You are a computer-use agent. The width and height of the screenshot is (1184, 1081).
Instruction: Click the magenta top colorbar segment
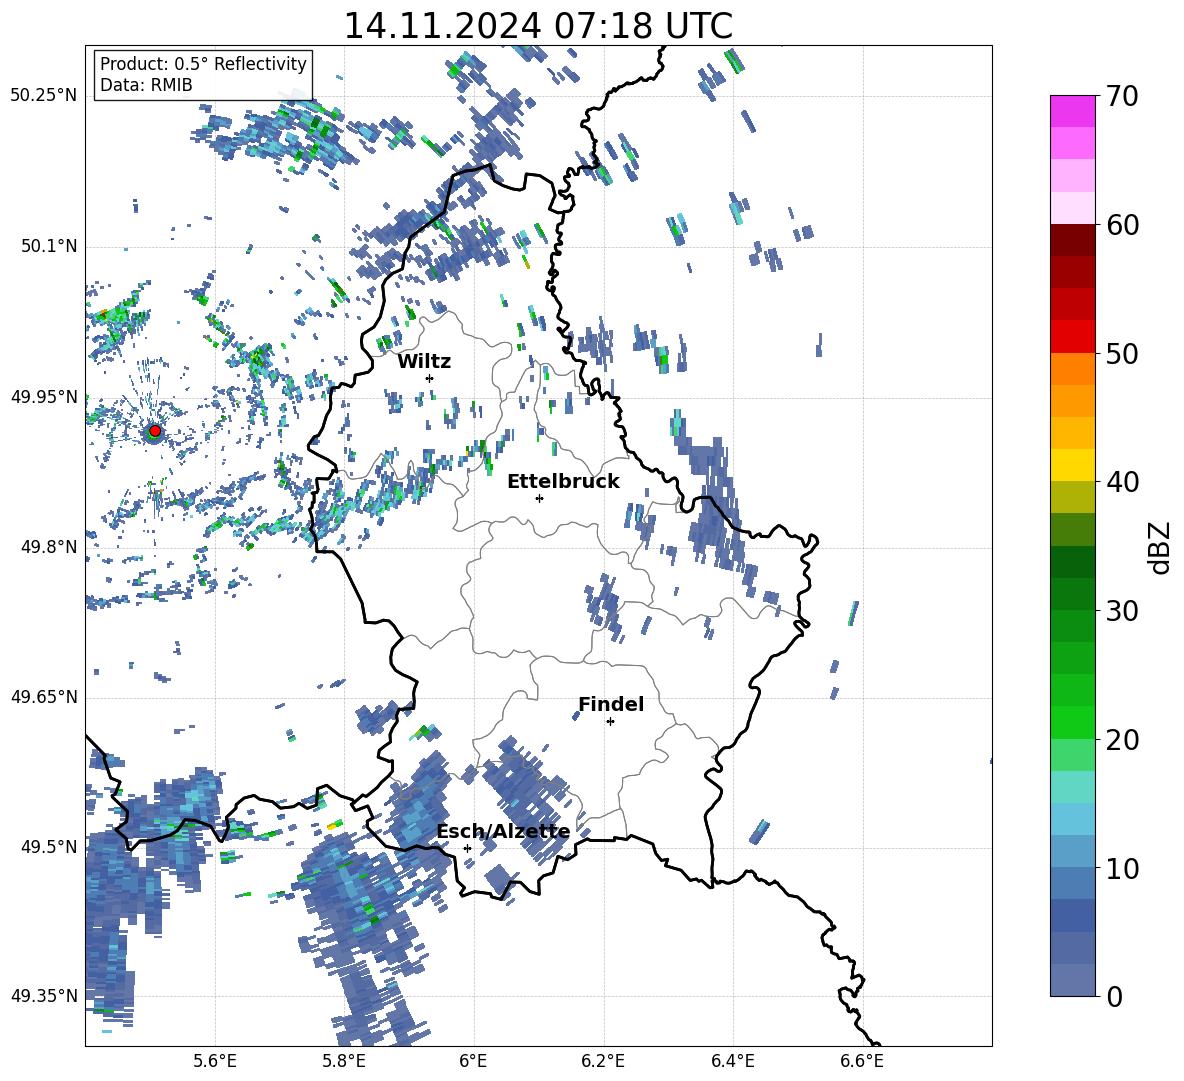coord(1072,111)
